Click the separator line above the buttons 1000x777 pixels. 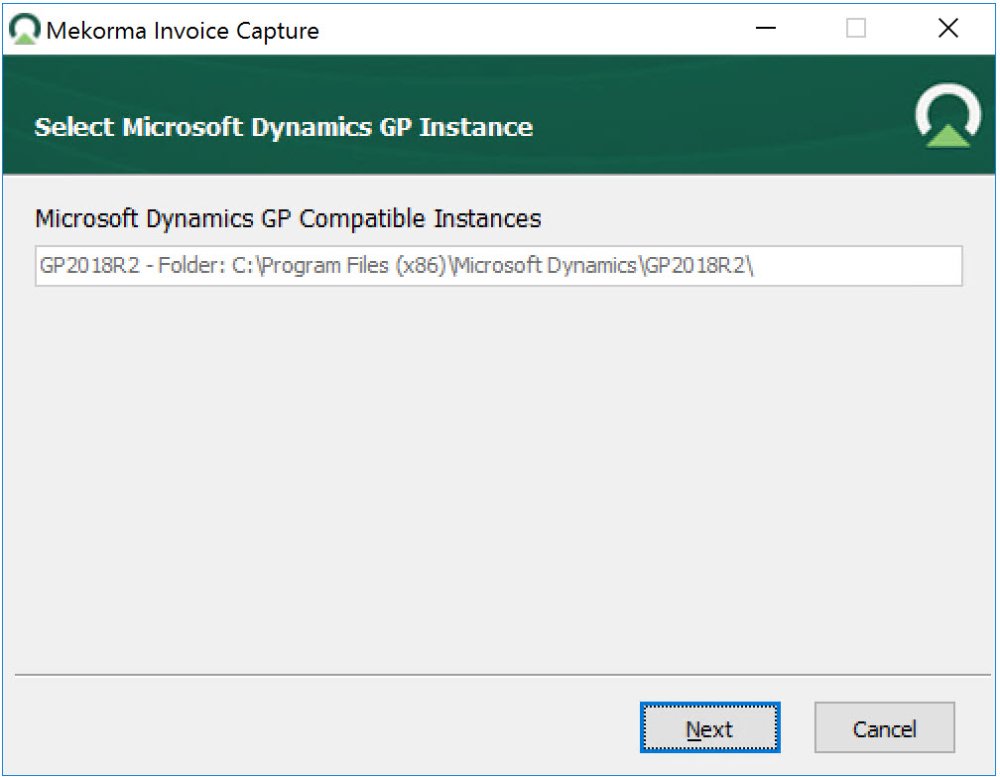pyautogui.click(x=498, y=675)
